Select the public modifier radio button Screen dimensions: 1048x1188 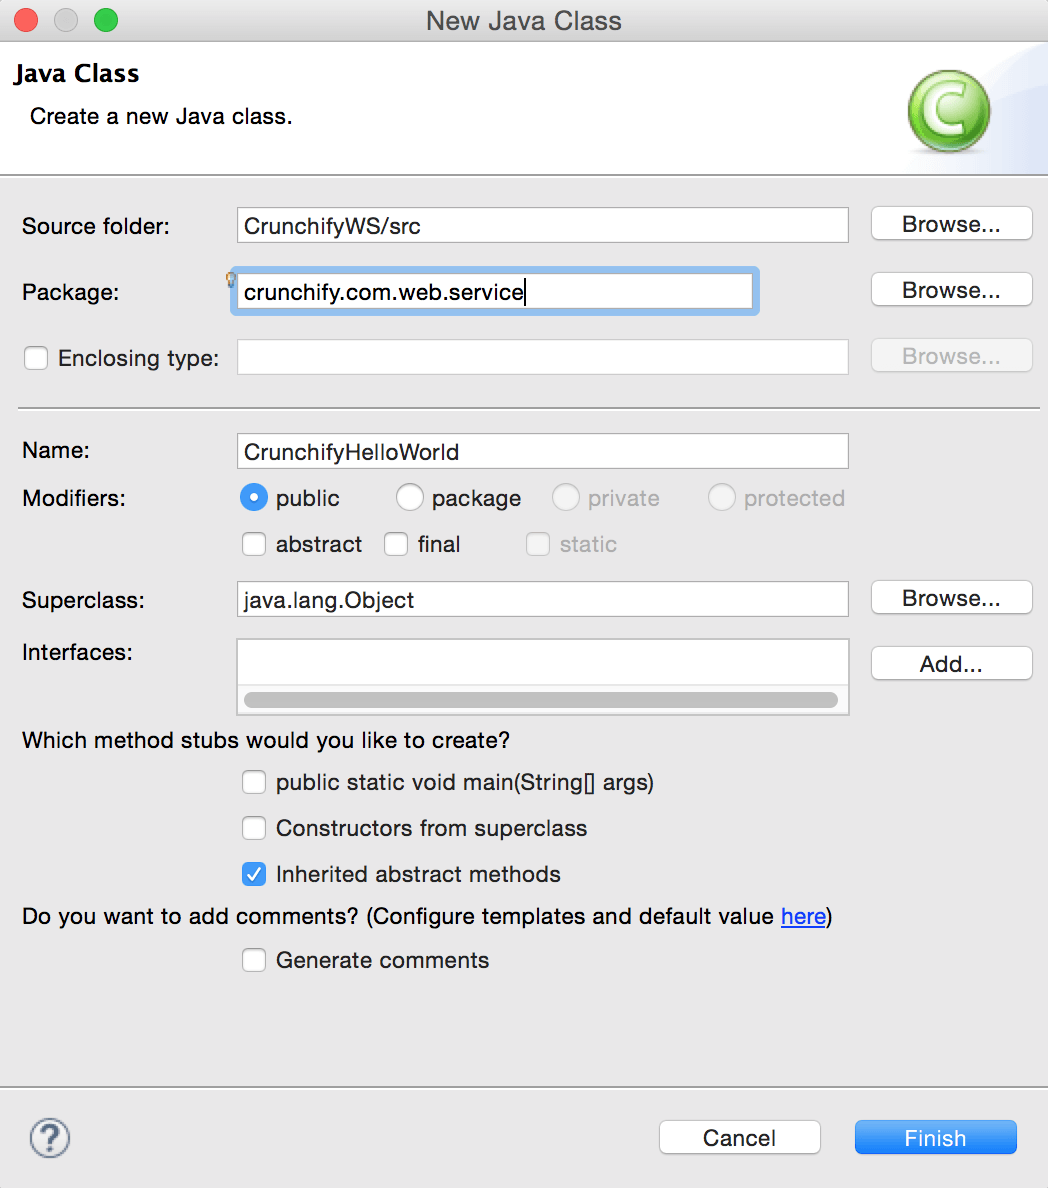coord(254,498)
